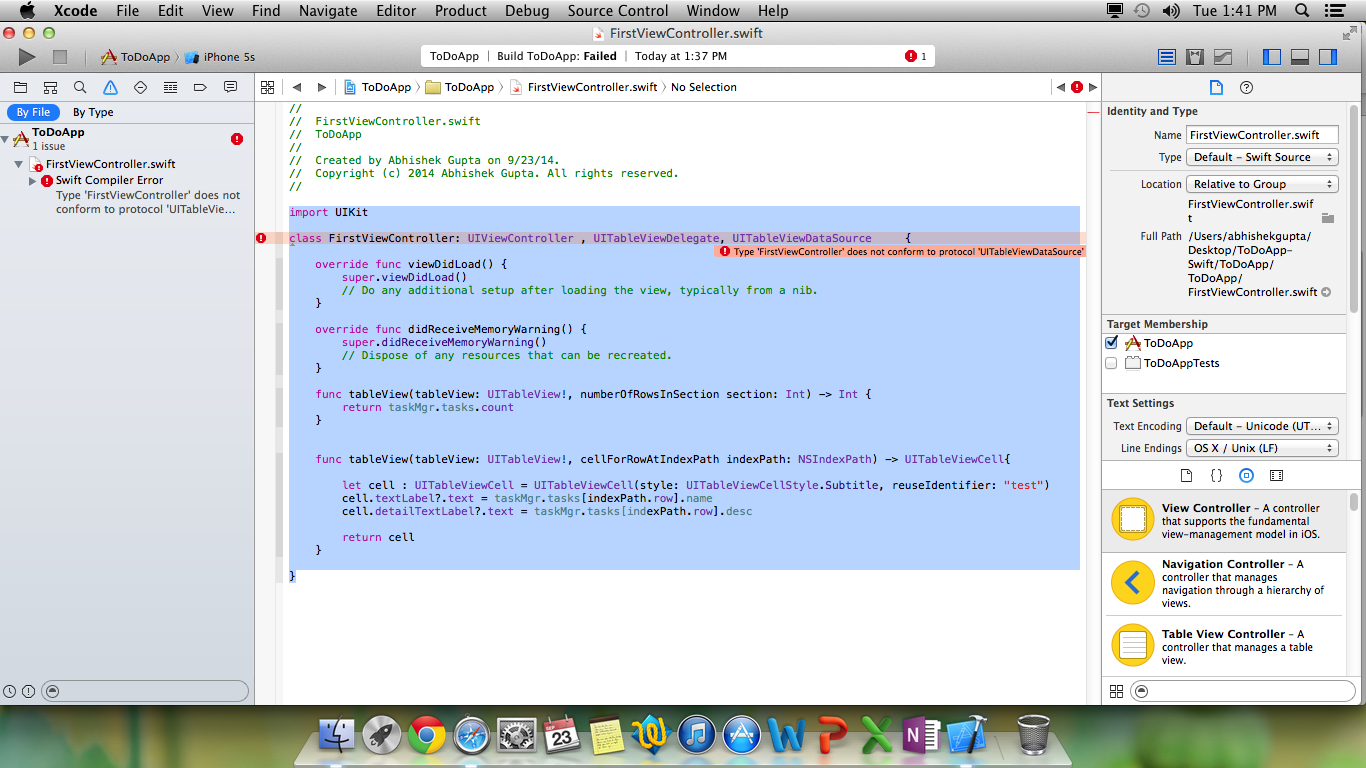Switch issue grouping to By Type

point(93,112)
